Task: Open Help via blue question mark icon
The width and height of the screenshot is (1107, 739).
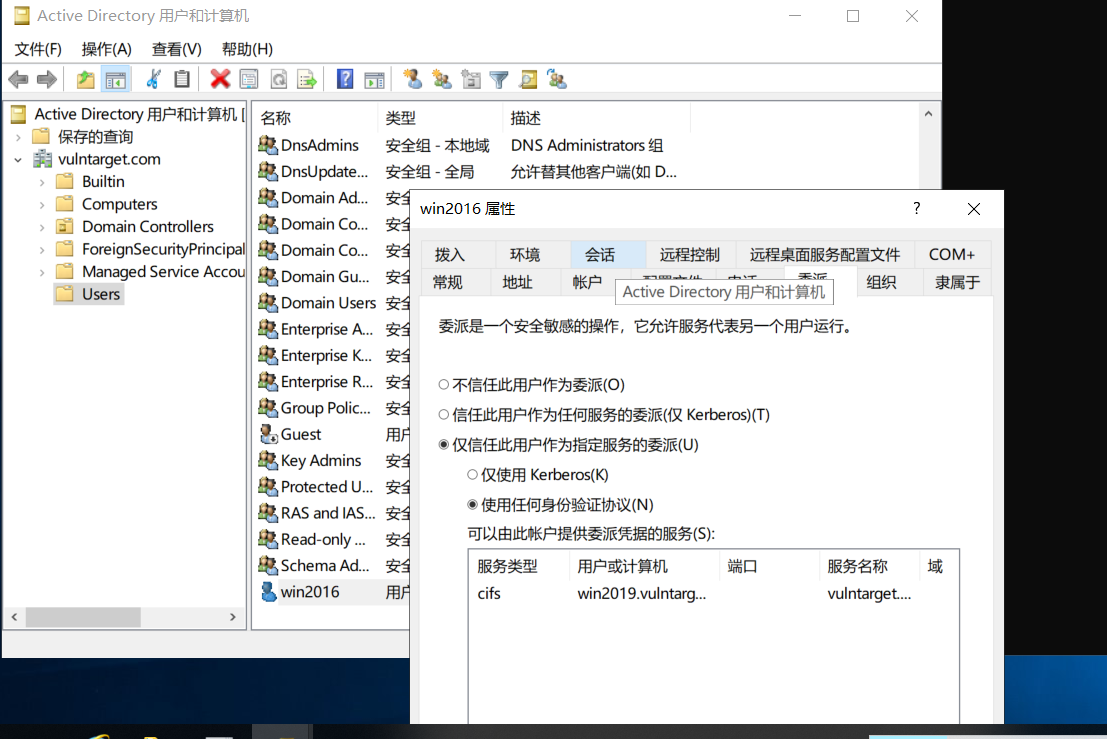Action: 345,79
